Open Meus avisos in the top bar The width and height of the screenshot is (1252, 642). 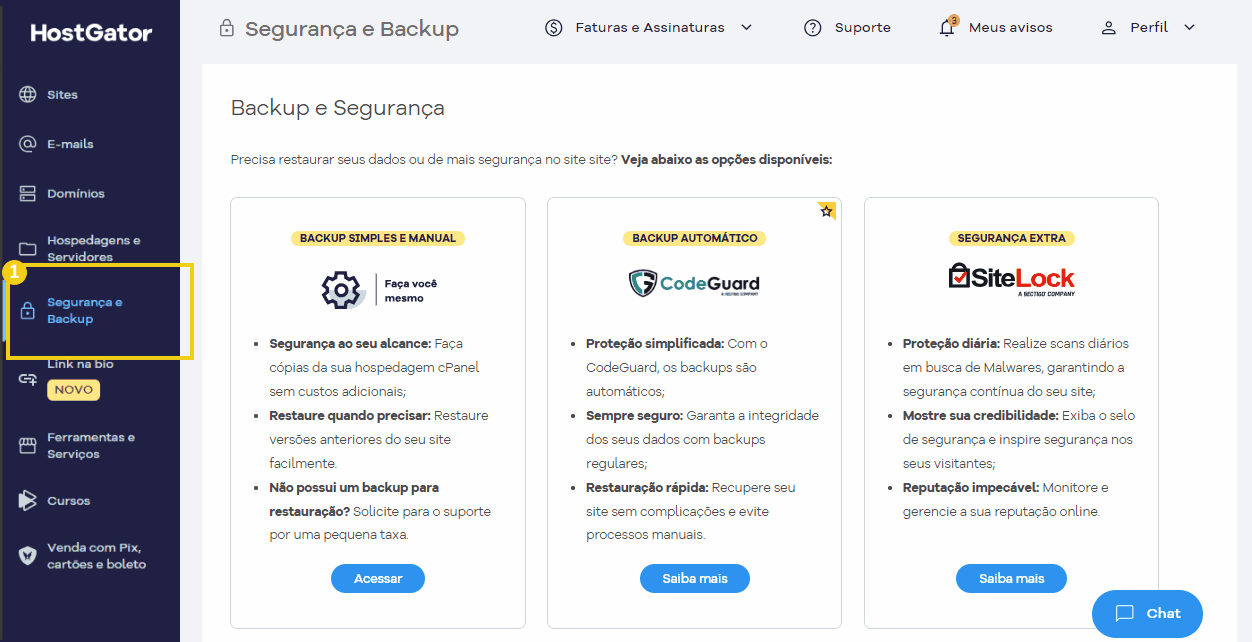1010,28
